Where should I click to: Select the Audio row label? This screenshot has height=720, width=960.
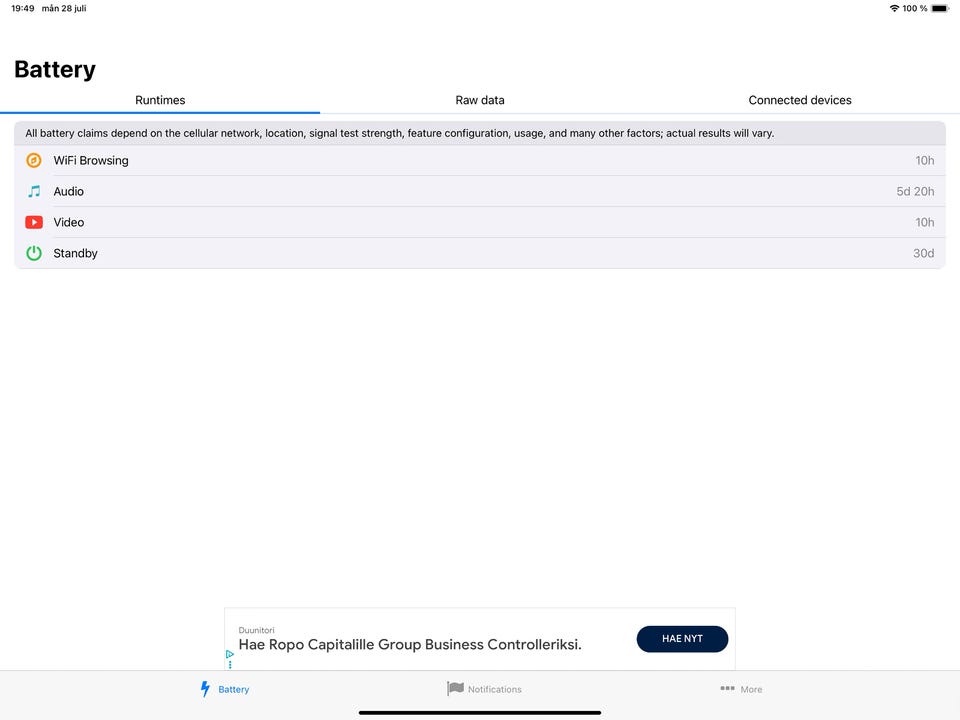point(69,192)
